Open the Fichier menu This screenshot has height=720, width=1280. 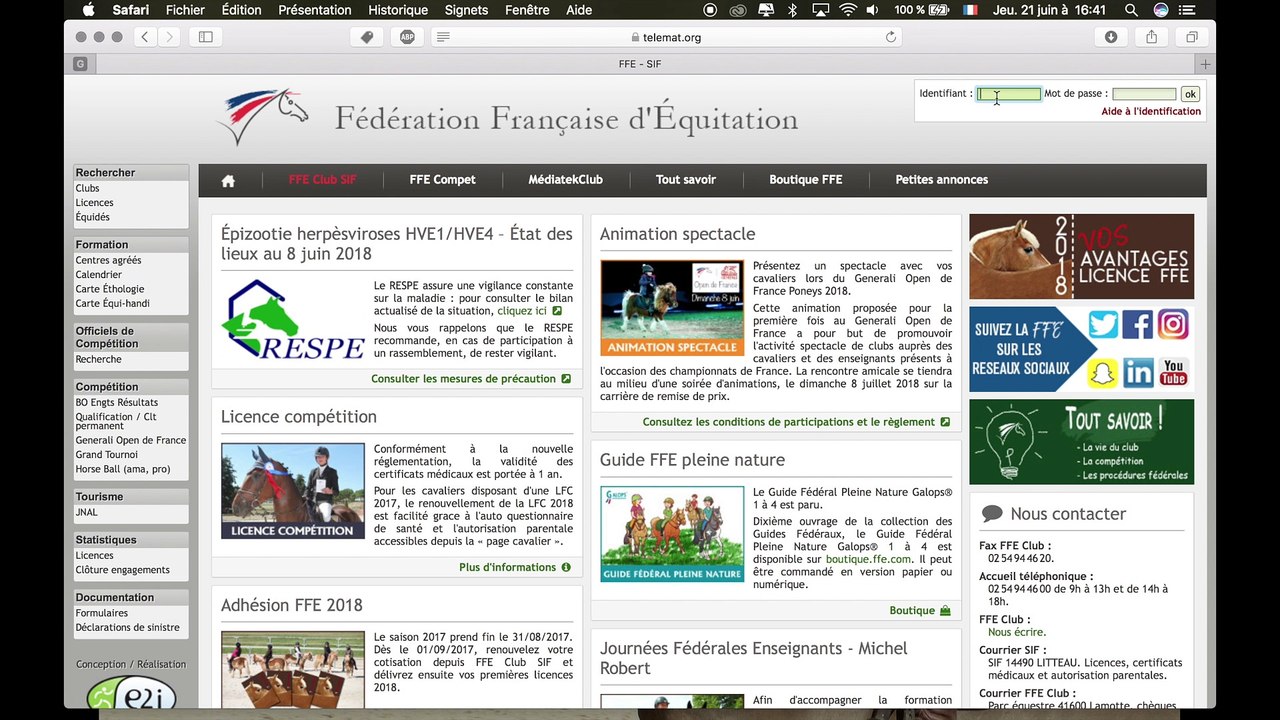click(x=185, y=10)
